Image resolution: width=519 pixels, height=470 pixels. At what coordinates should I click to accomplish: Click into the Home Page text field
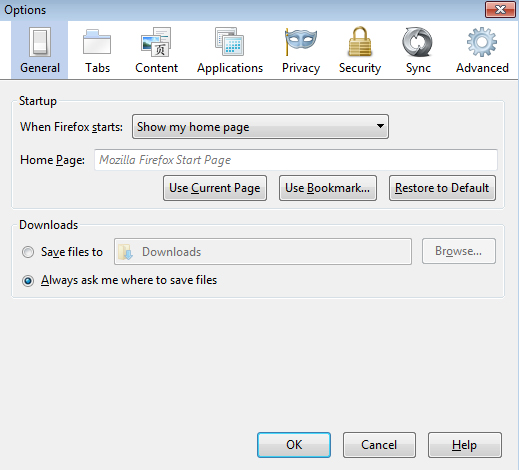click(296, 160)
